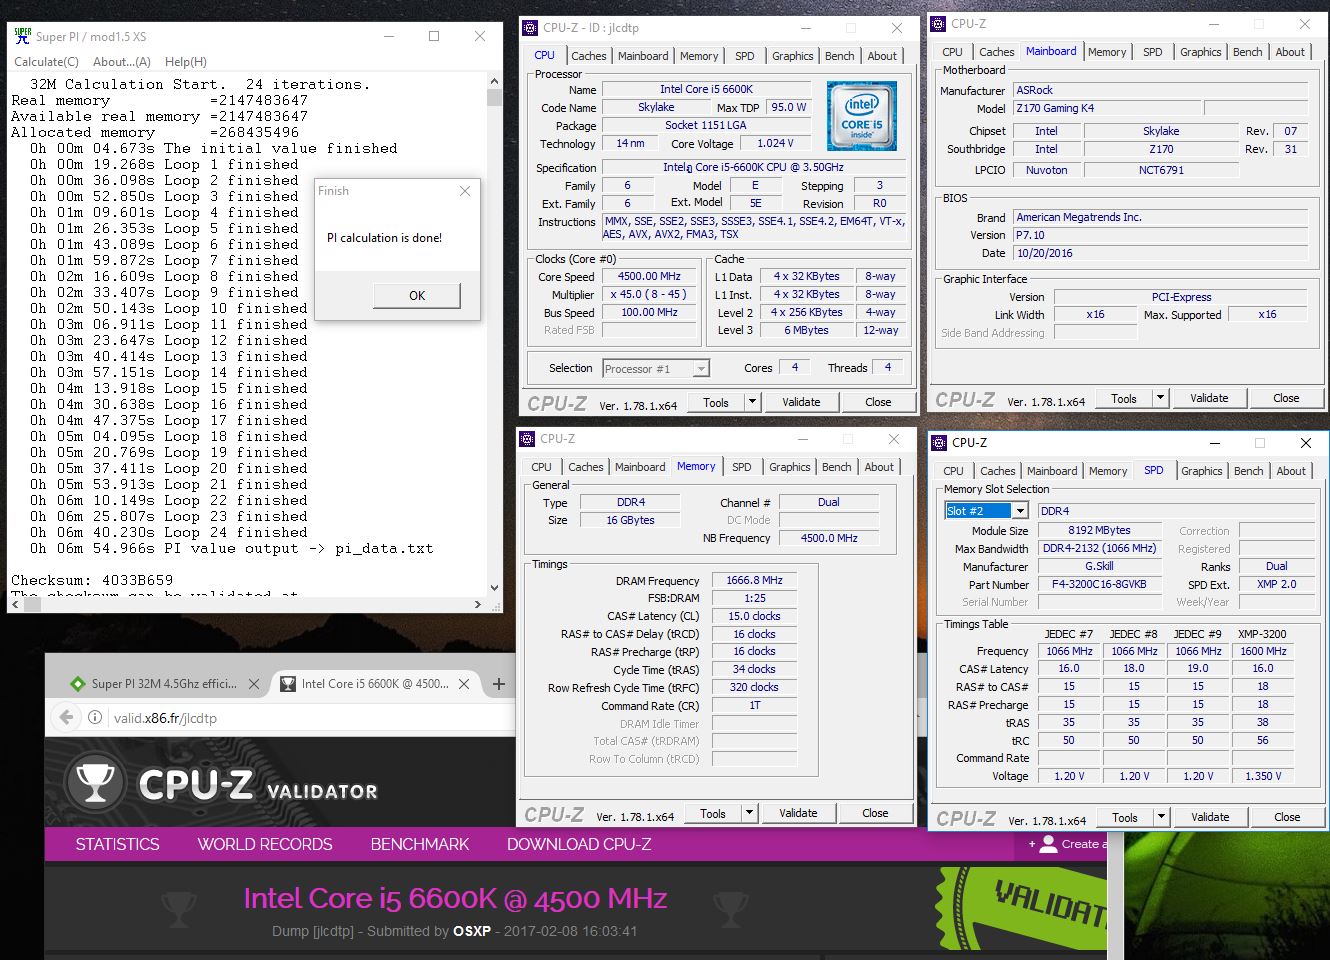This screenshot has width=1330, height=960.
Task: Open the BENCHMARK link on the validator page
Action: tap(420, 844)
